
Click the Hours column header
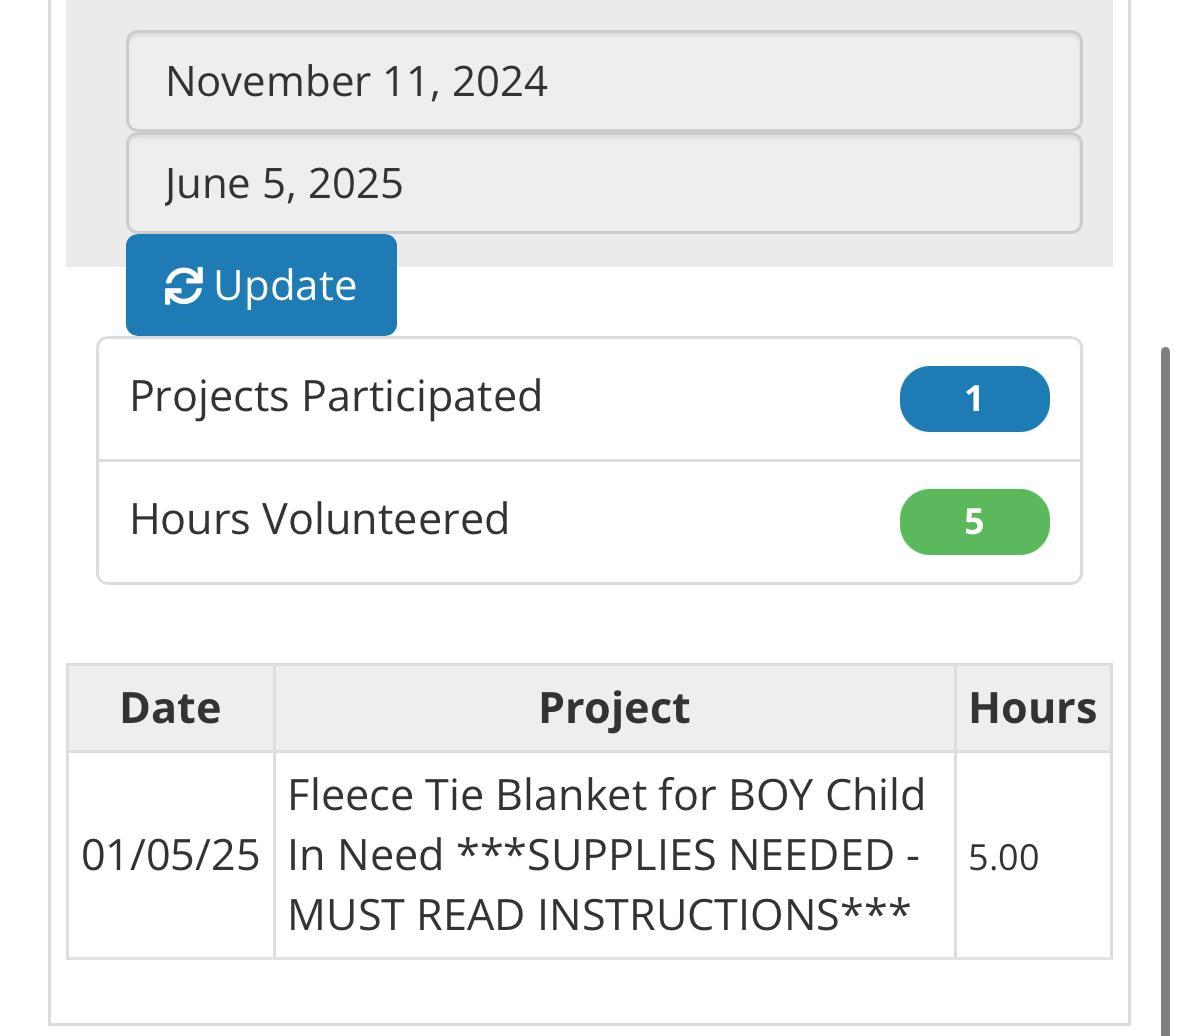pyautogui.click(x=1032, y=708)
